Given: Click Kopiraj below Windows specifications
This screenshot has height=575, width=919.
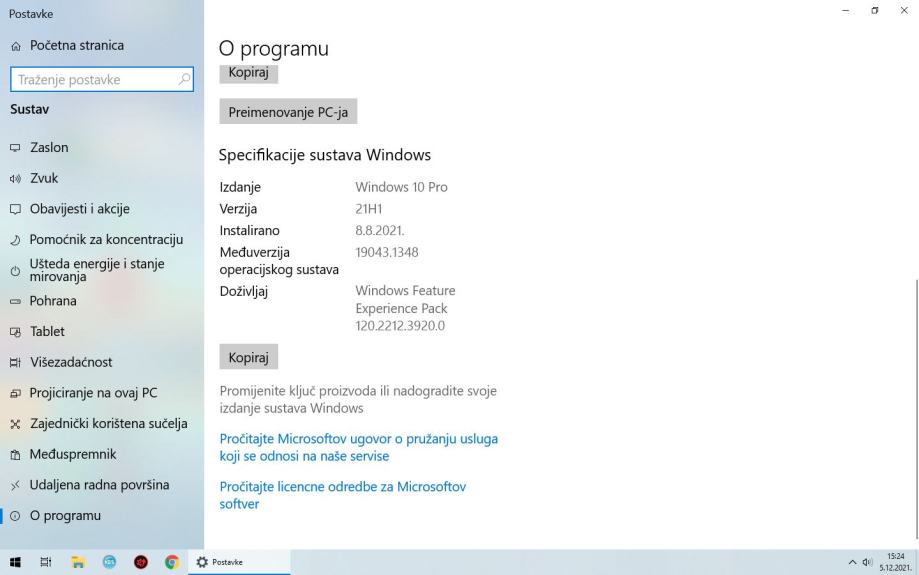Looking at the screenshot, I should point(249,357).
